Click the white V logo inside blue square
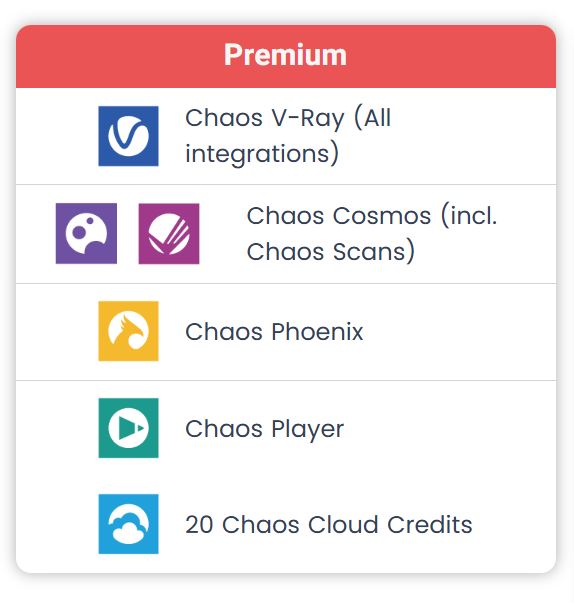The image size is (574, 603). coord(128,136)
